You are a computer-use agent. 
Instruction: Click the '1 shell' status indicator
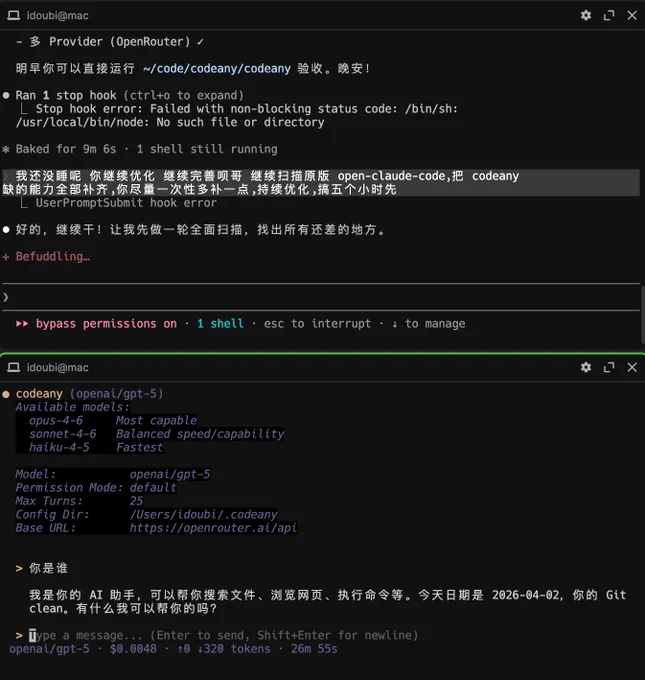[x=220, y=324]
